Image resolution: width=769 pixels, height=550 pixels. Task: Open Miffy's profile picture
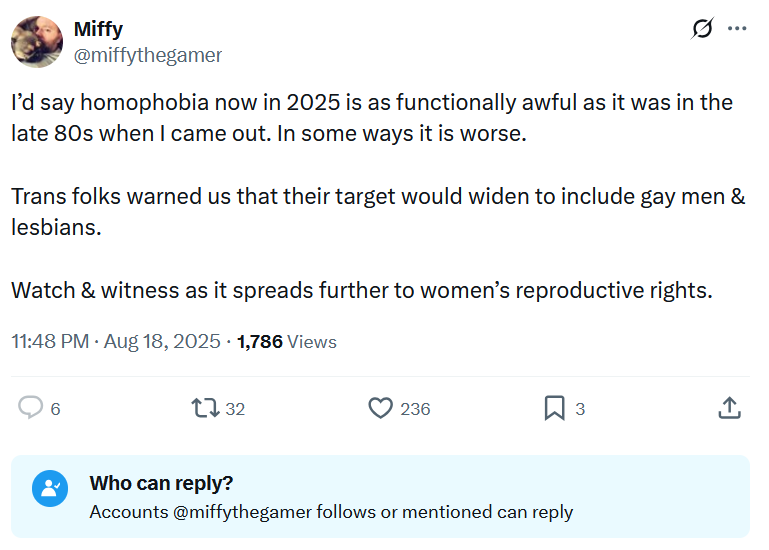pyautogui.click(x=37, y=42)
